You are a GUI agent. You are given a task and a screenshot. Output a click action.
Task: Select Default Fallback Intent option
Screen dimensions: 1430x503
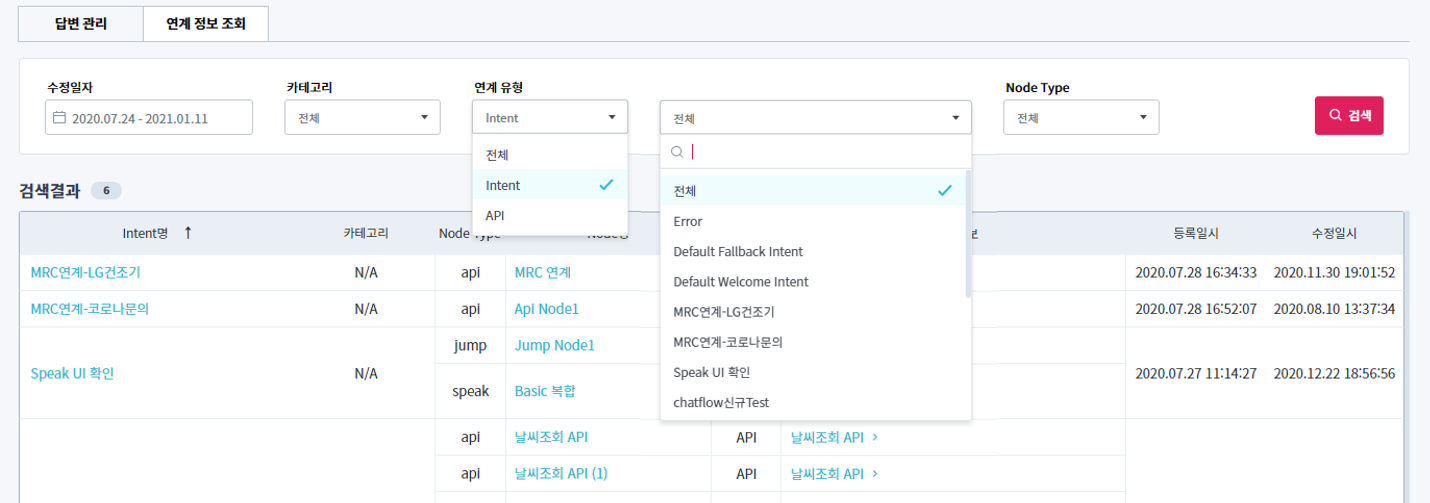(x=738, y=252)
